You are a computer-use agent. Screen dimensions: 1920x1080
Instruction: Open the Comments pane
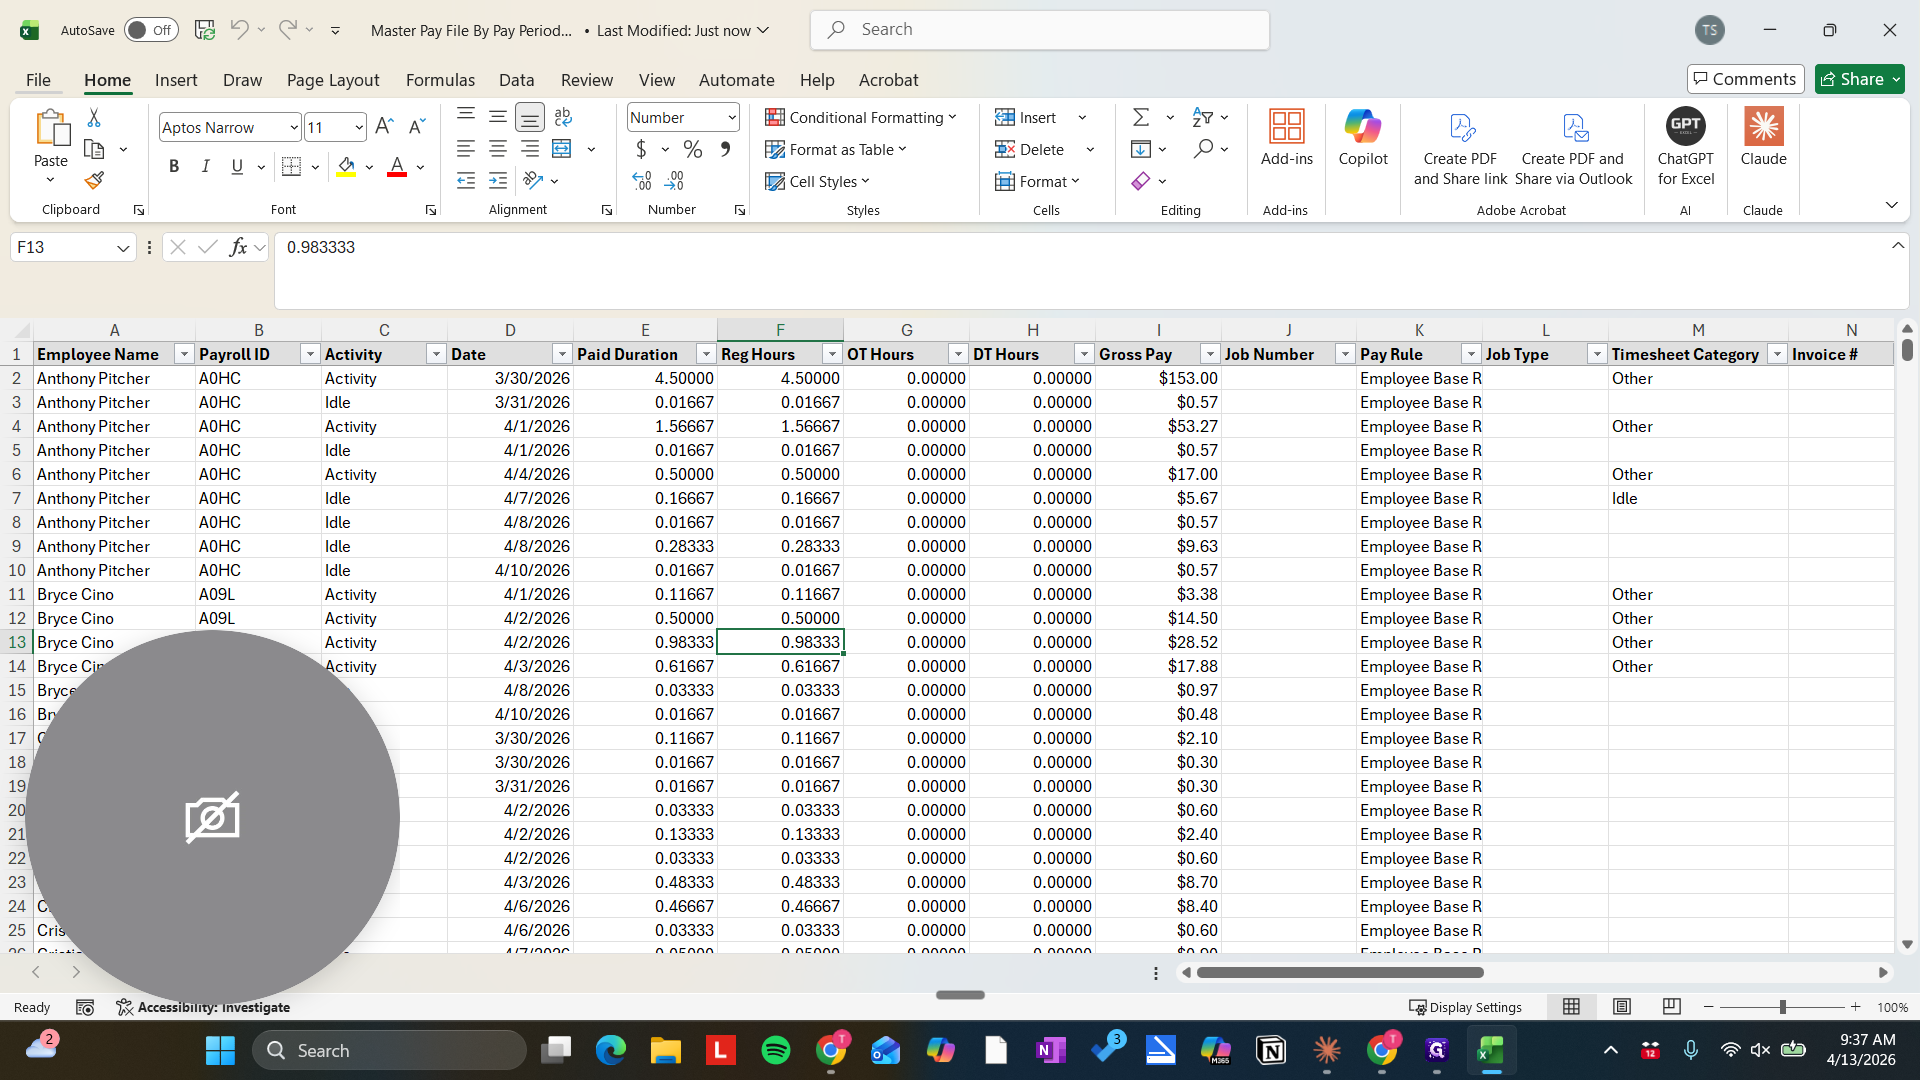1745,79
